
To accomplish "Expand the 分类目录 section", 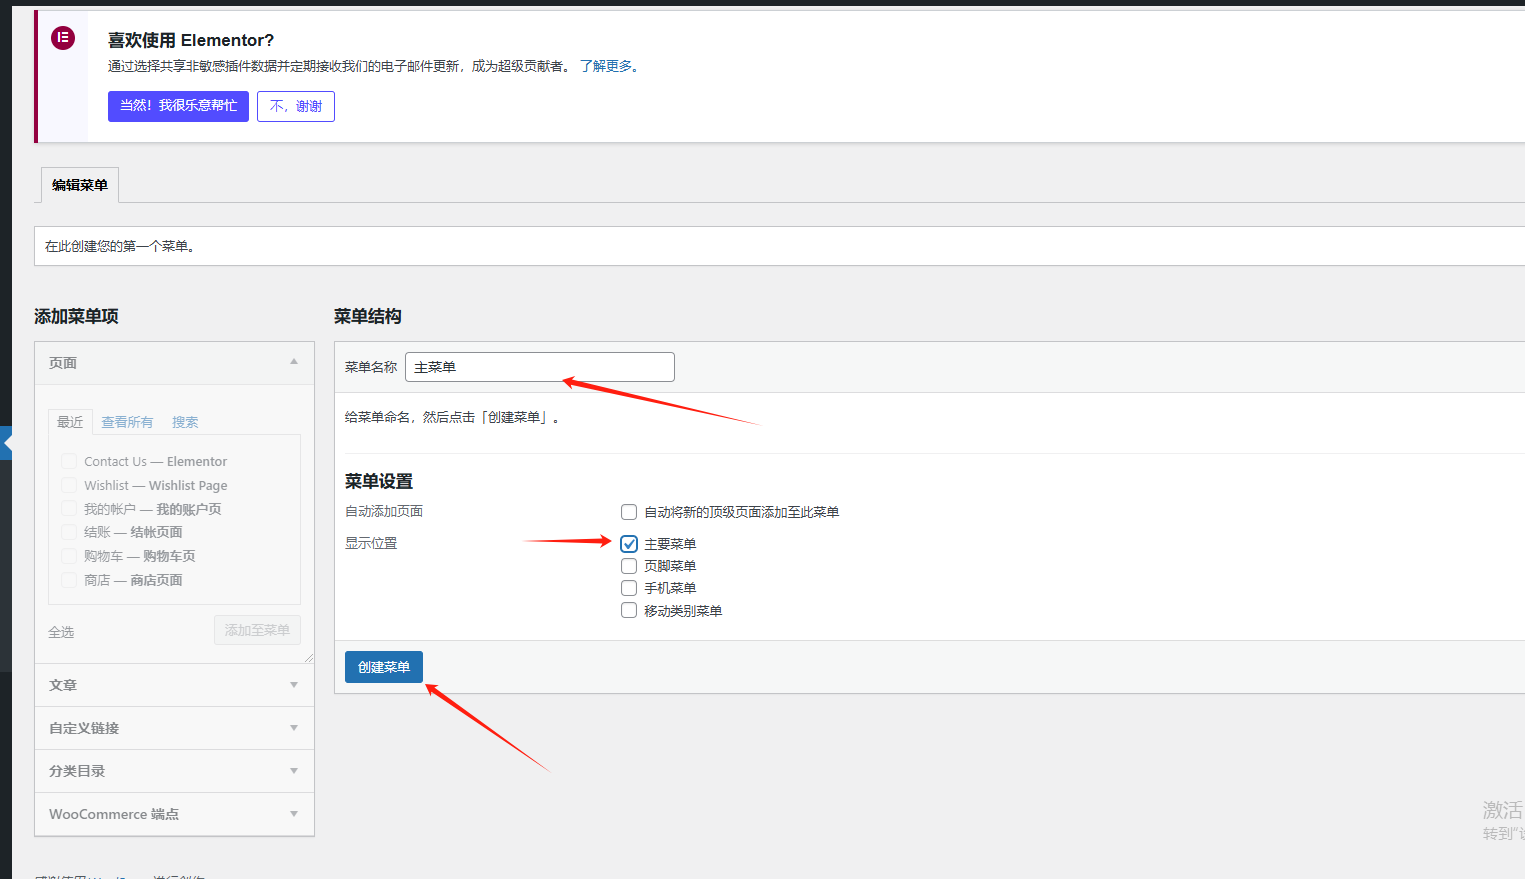I will pyautogui.click(x=294, y=770).
